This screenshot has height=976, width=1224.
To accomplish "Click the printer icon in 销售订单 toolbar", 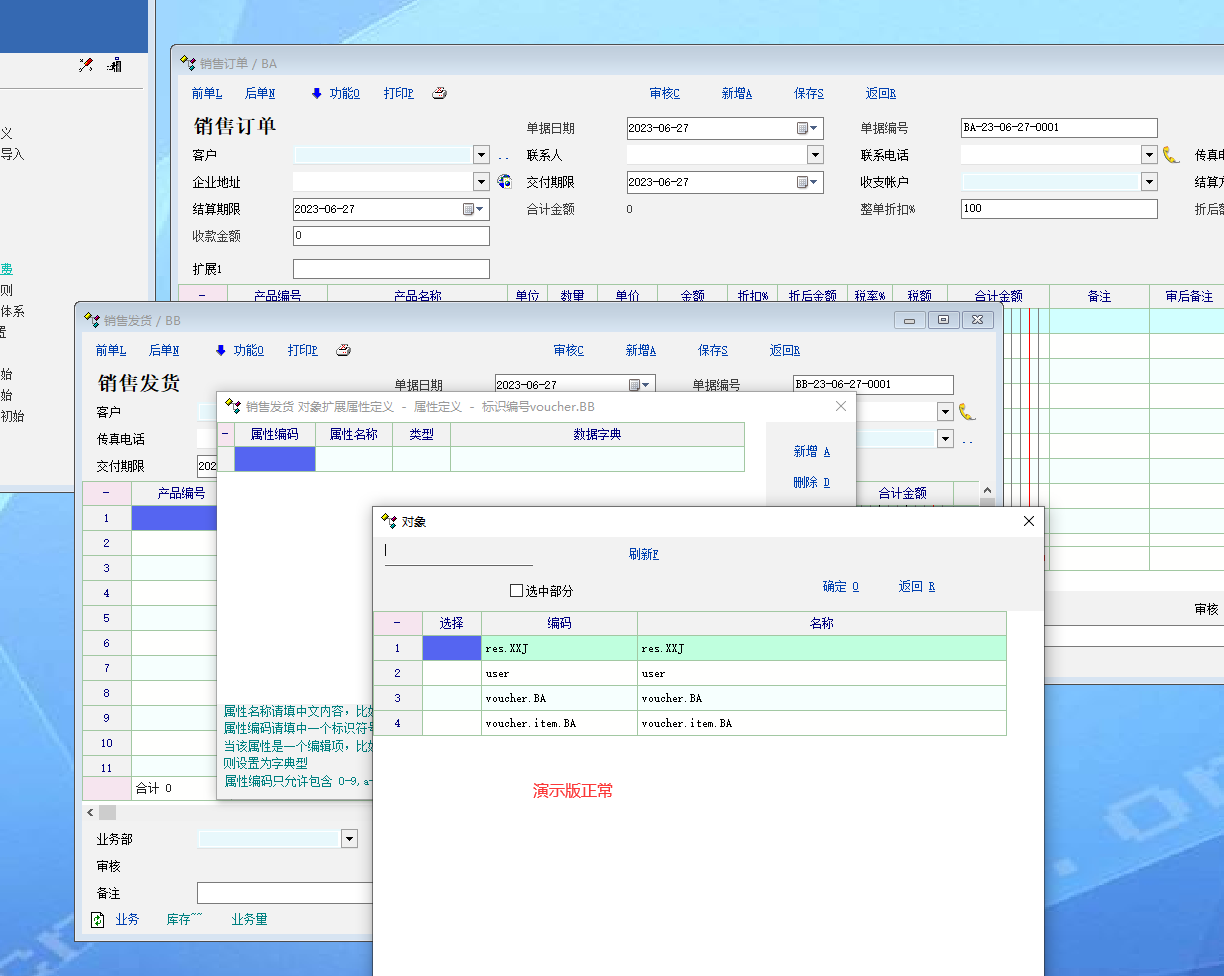I will [439, 93].
